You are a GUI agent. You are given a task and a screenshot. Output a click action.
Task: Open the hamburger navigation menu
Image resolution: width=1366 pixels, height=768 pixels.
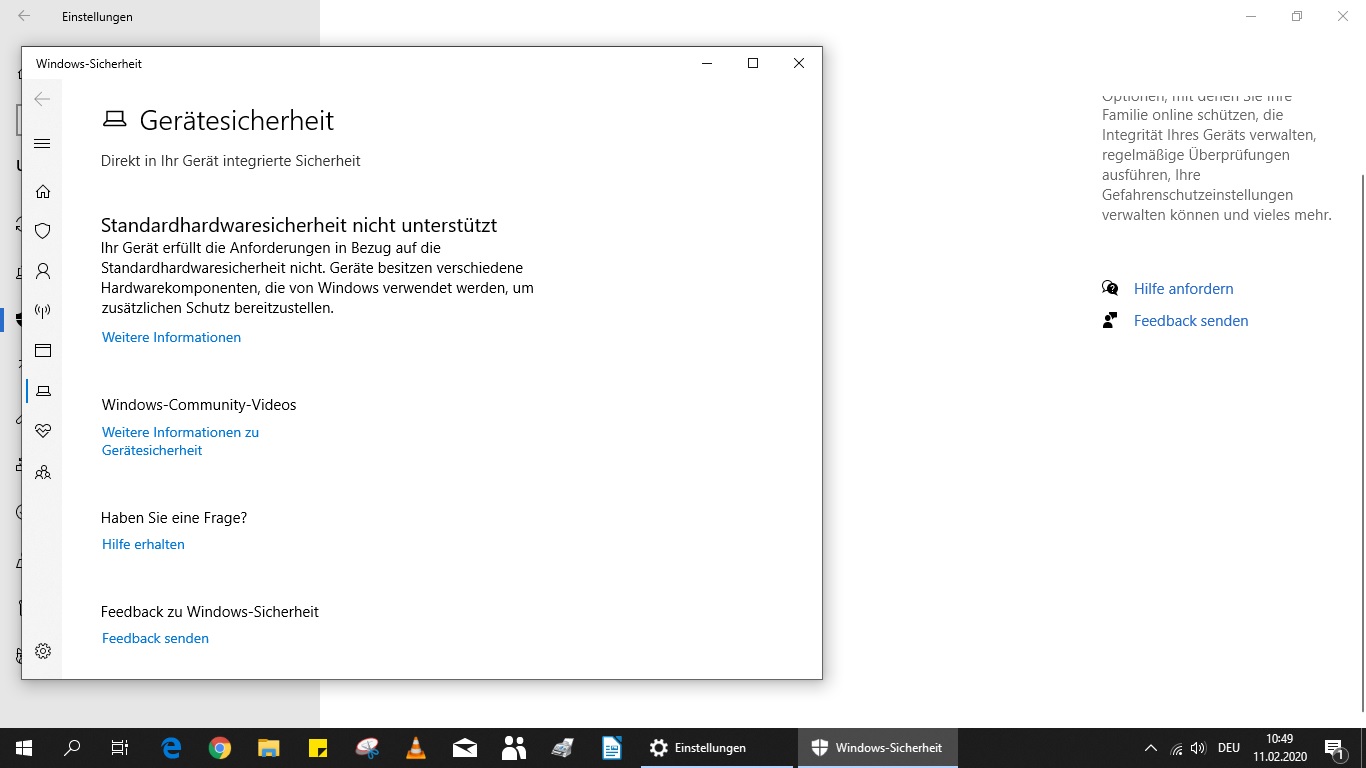tap(42, 144)
